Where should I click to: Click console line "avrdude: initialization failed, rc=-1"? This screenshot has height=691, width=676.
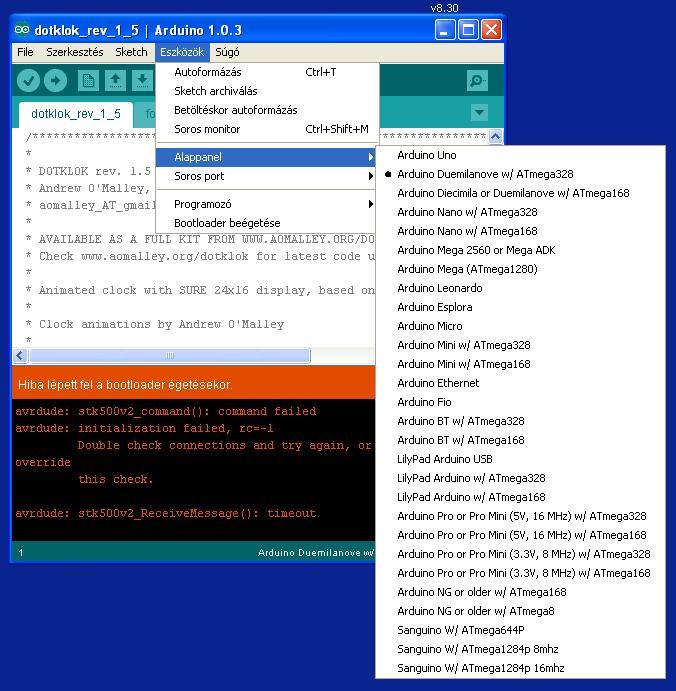tap(144, 428)
